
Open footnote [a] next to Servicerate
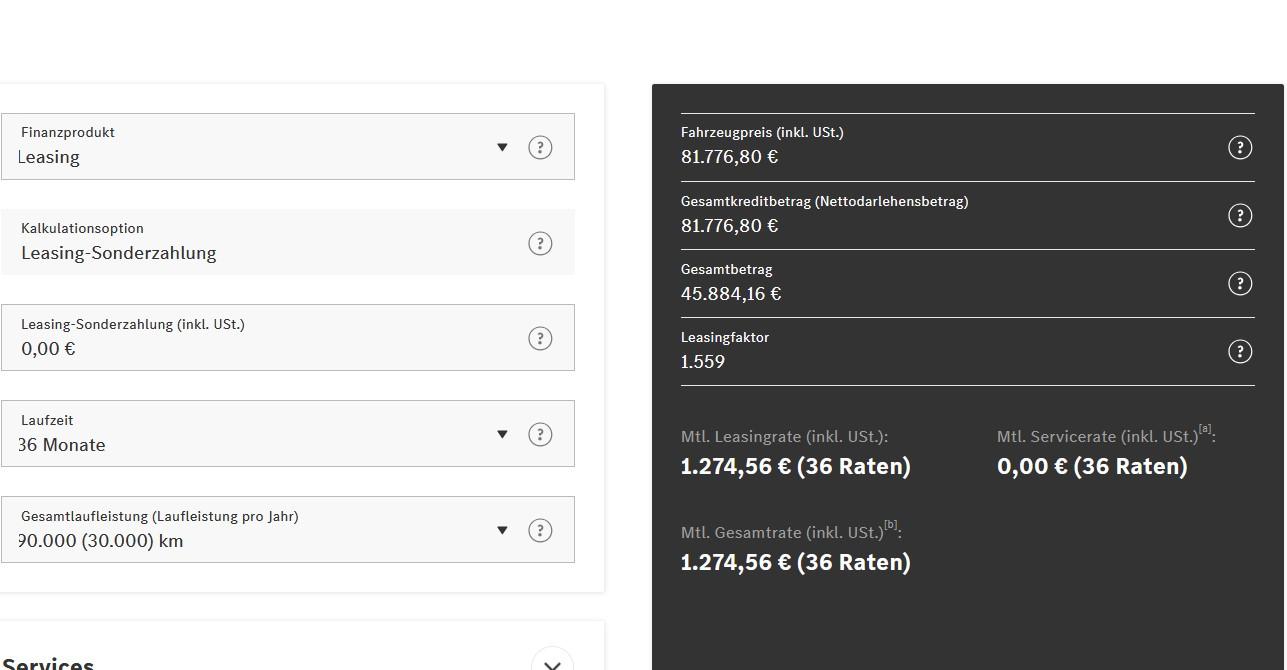1205,429
